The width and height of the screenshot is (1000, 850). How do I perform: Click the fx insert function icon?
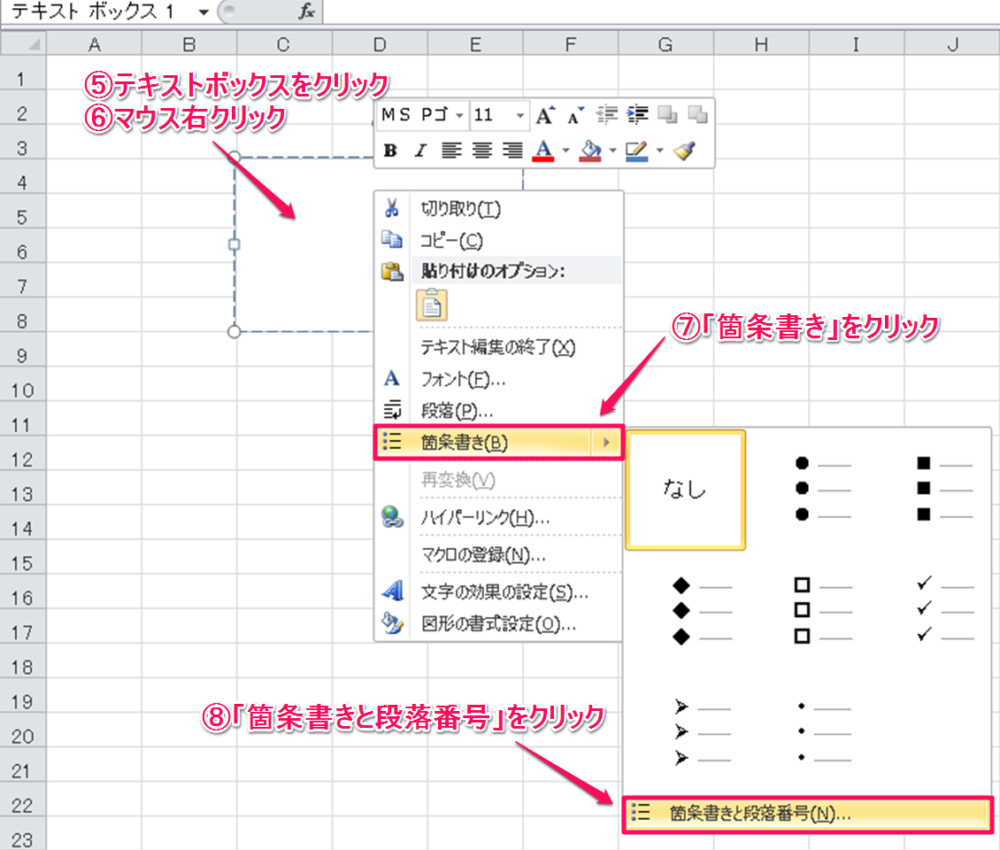pyautogui.click(x=307, y=11)
